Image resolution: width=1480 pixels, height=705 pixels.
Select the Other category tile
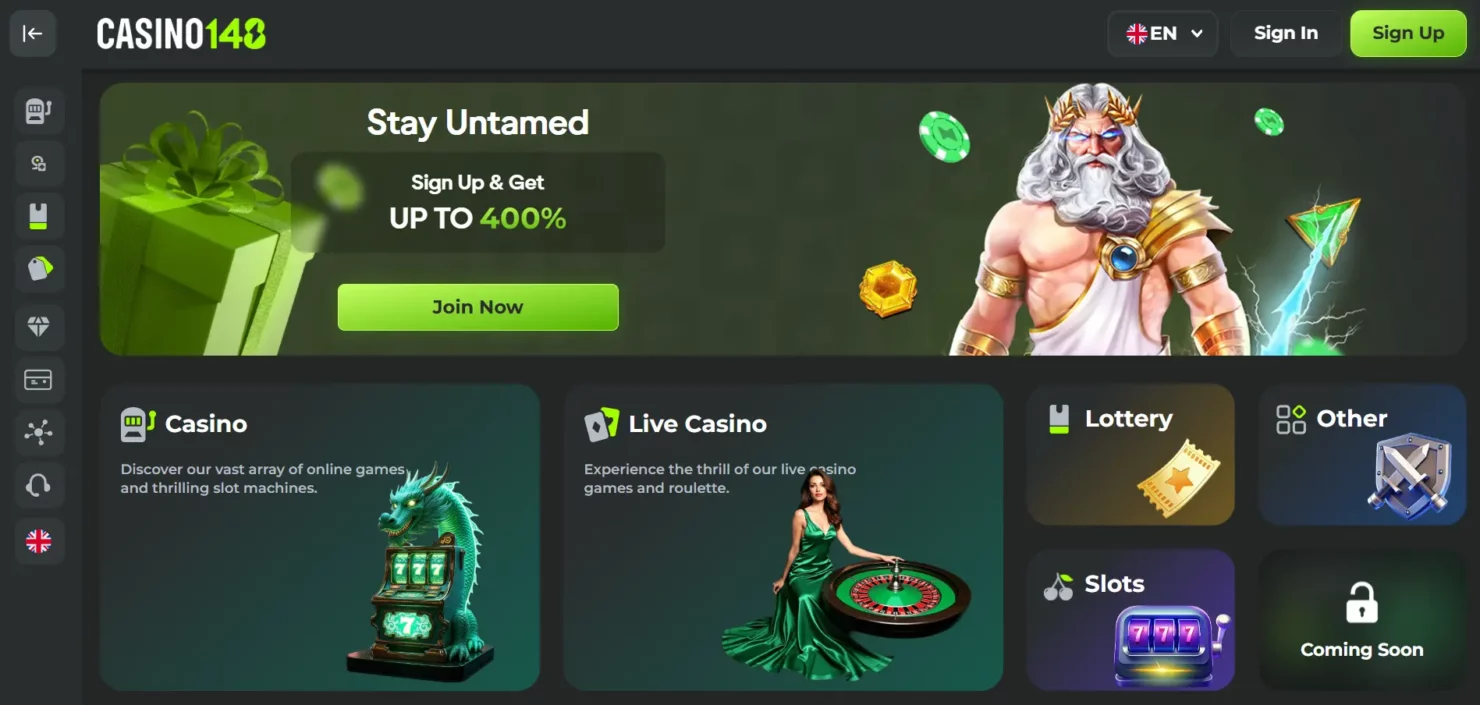tap(1362, 455)
